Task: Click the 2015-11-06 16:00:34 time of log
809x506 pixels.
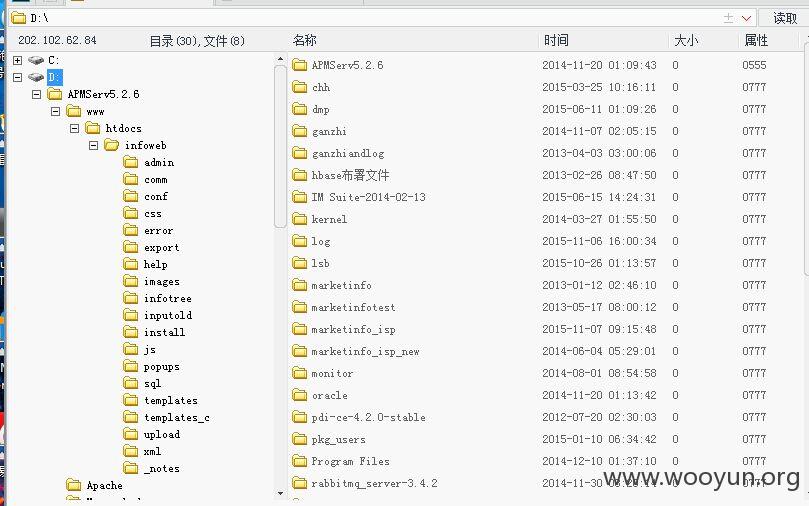Action: pos(599,241)
